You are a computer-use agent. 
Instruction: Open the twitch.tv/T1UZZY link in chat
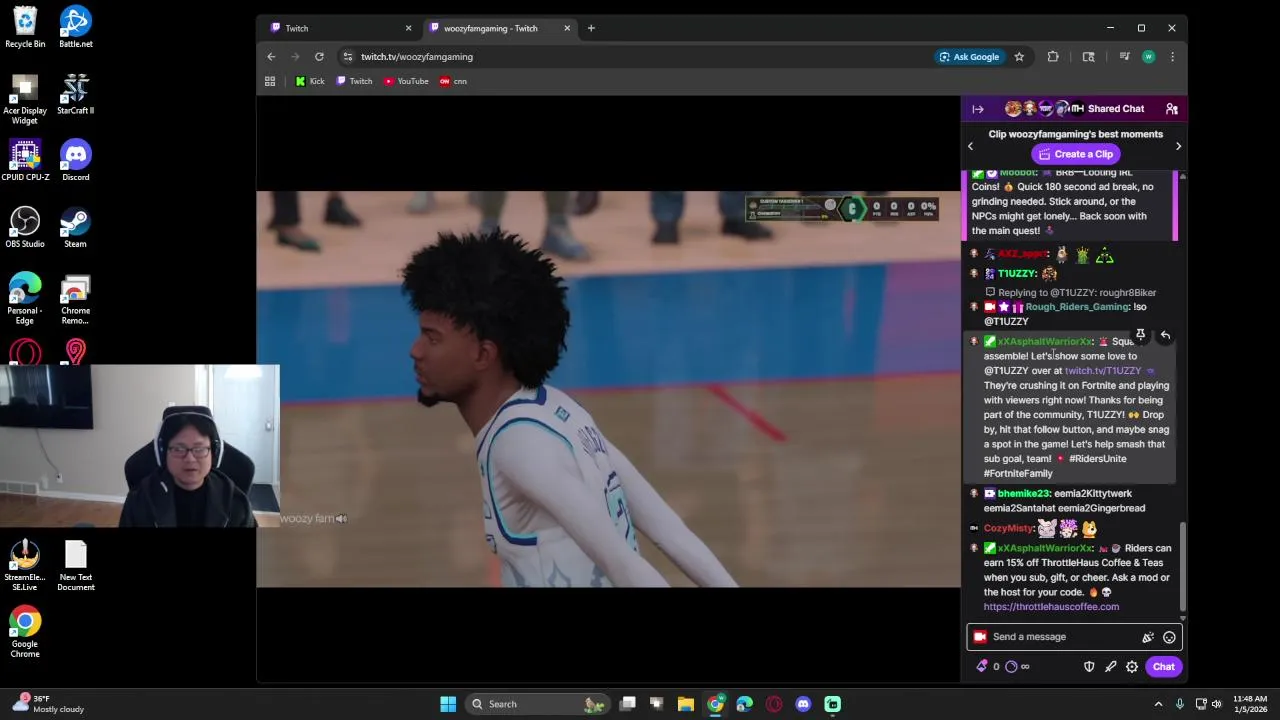click(x=1102, y=371)
